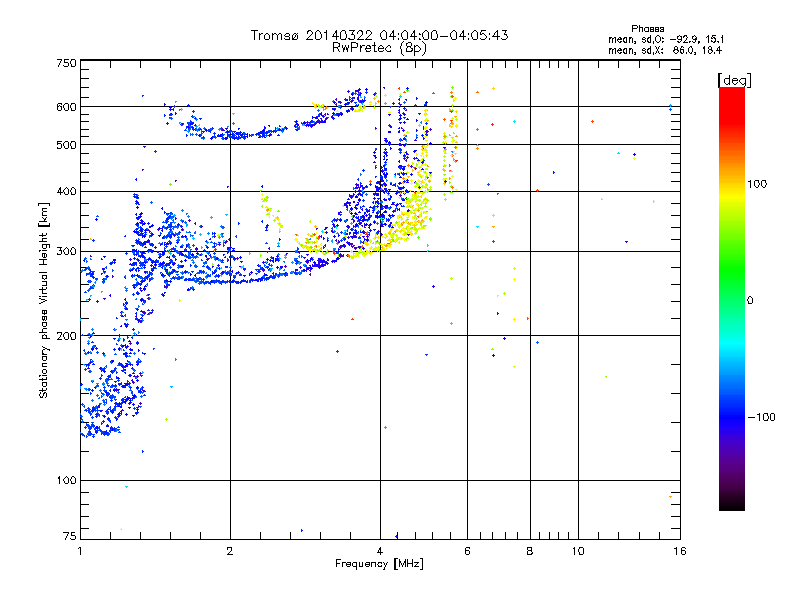Click the 'Frequency [MHz]' axis label
The height and width of the screenshot is (600, 800).
[379, 564]
